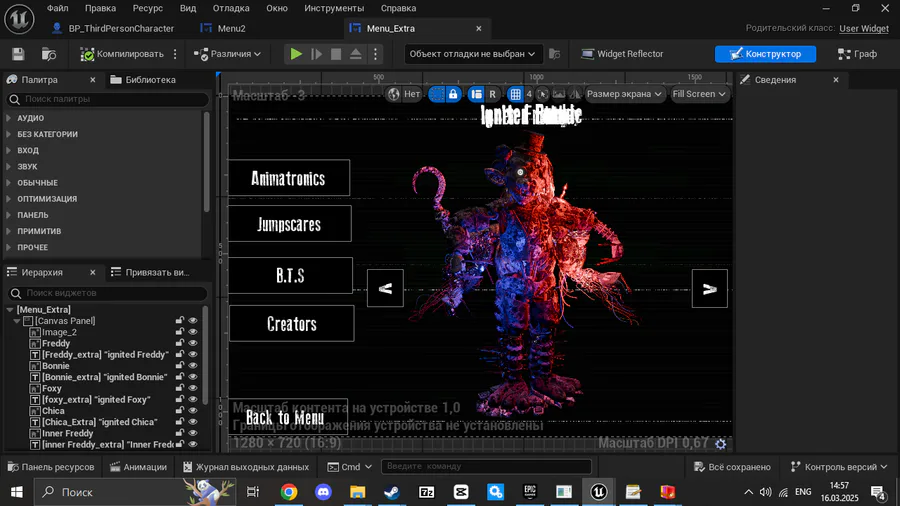Click the save asset floppy icon
900x506 pixels.
pos(18,54)
